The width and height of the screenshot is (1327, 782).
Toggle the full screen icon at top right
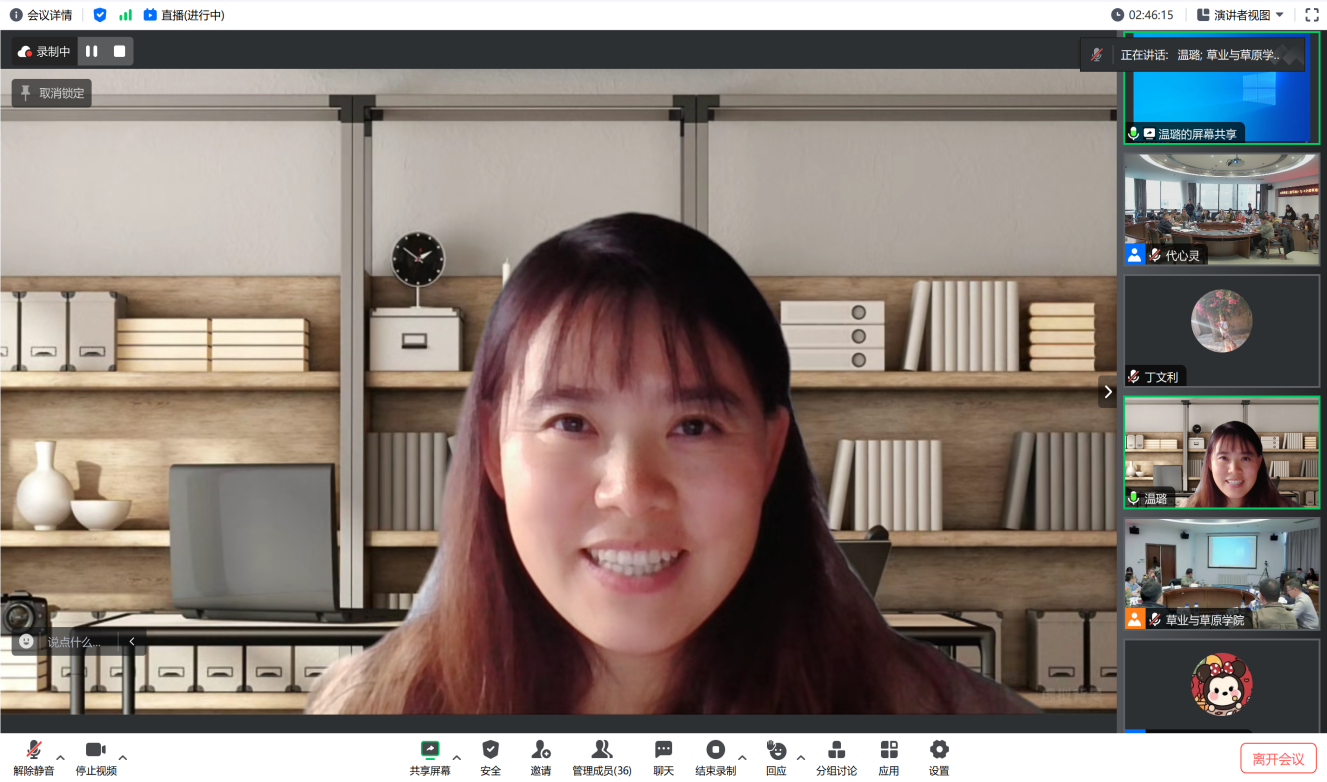click(1312, 15)
